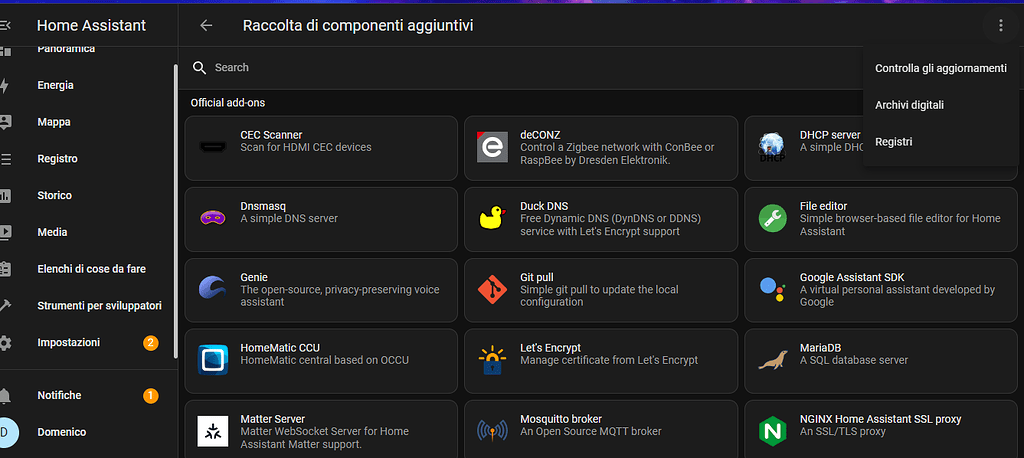1024x458 pixels.
Task: Click the Energia lightning icon
Action: click(x=5, y=86)
